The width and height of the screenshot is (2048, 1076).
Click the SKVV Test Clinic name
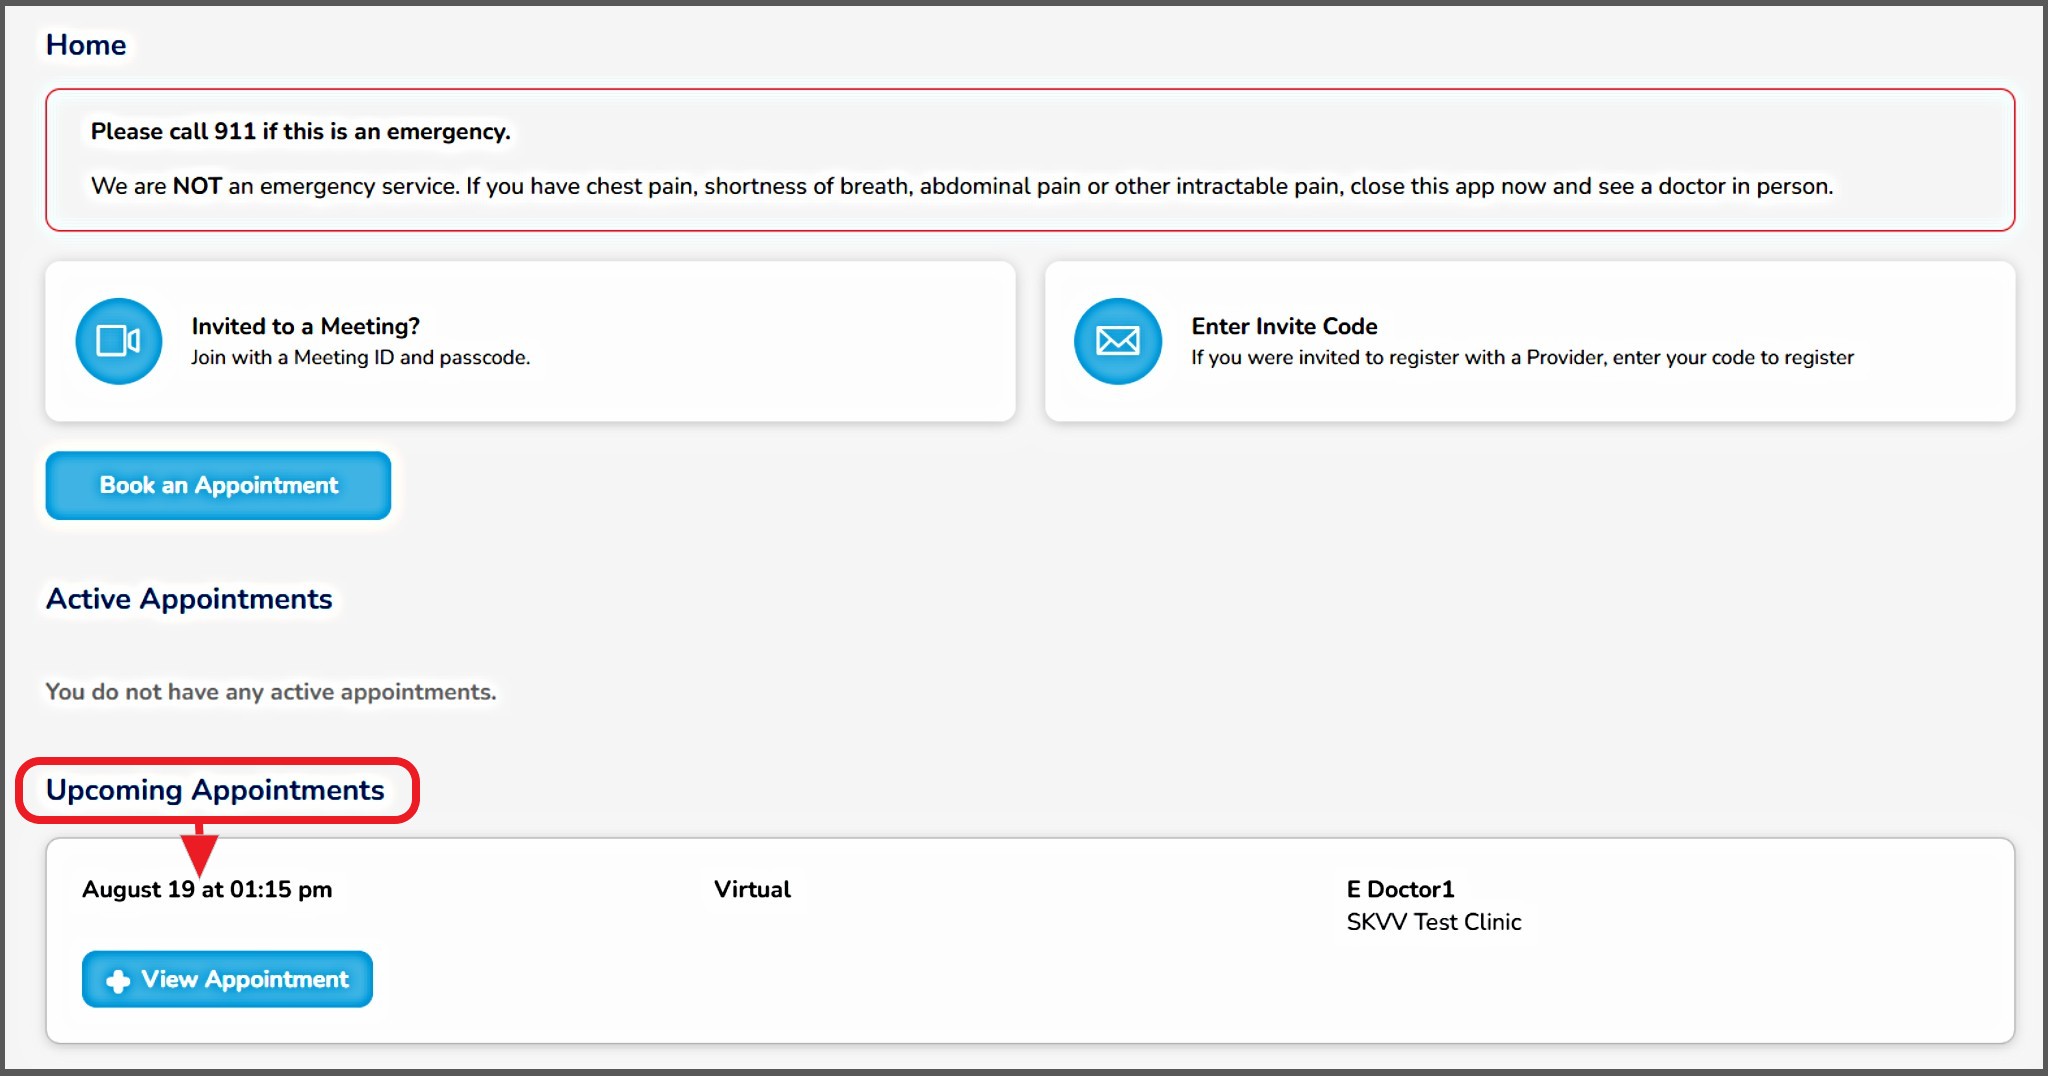click(1433, 922)
